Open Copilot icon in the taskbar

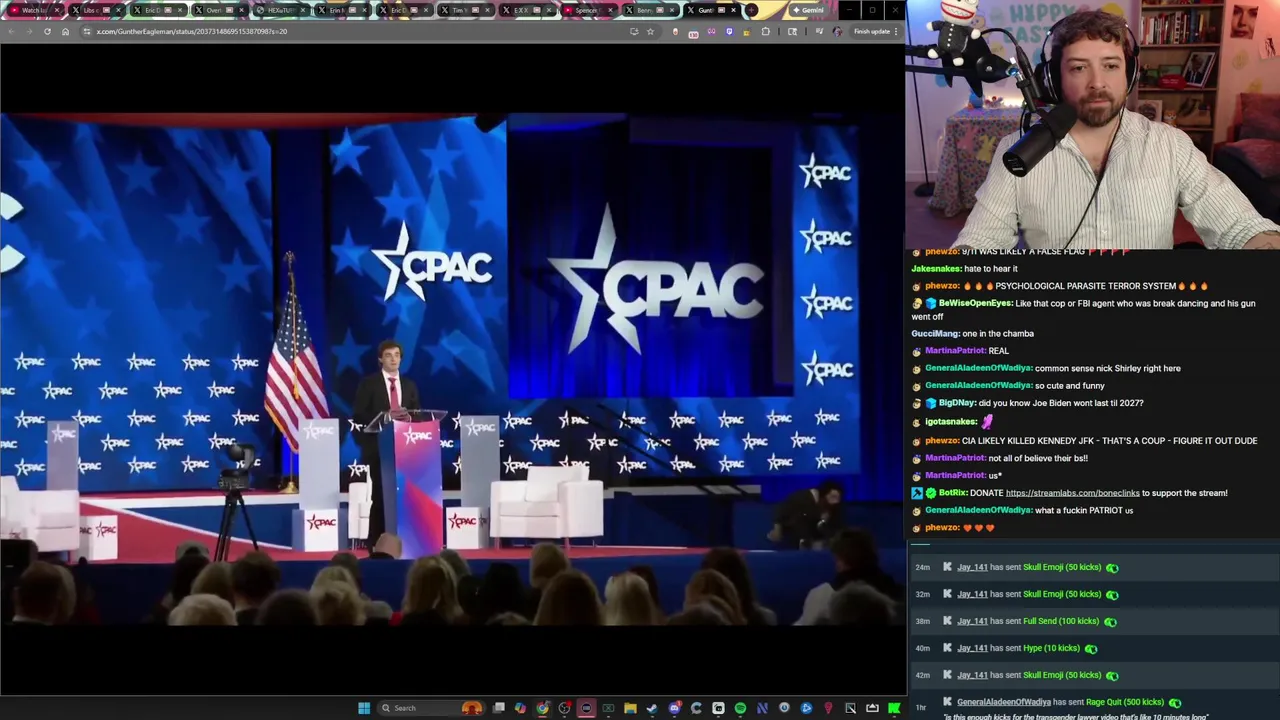520,708
